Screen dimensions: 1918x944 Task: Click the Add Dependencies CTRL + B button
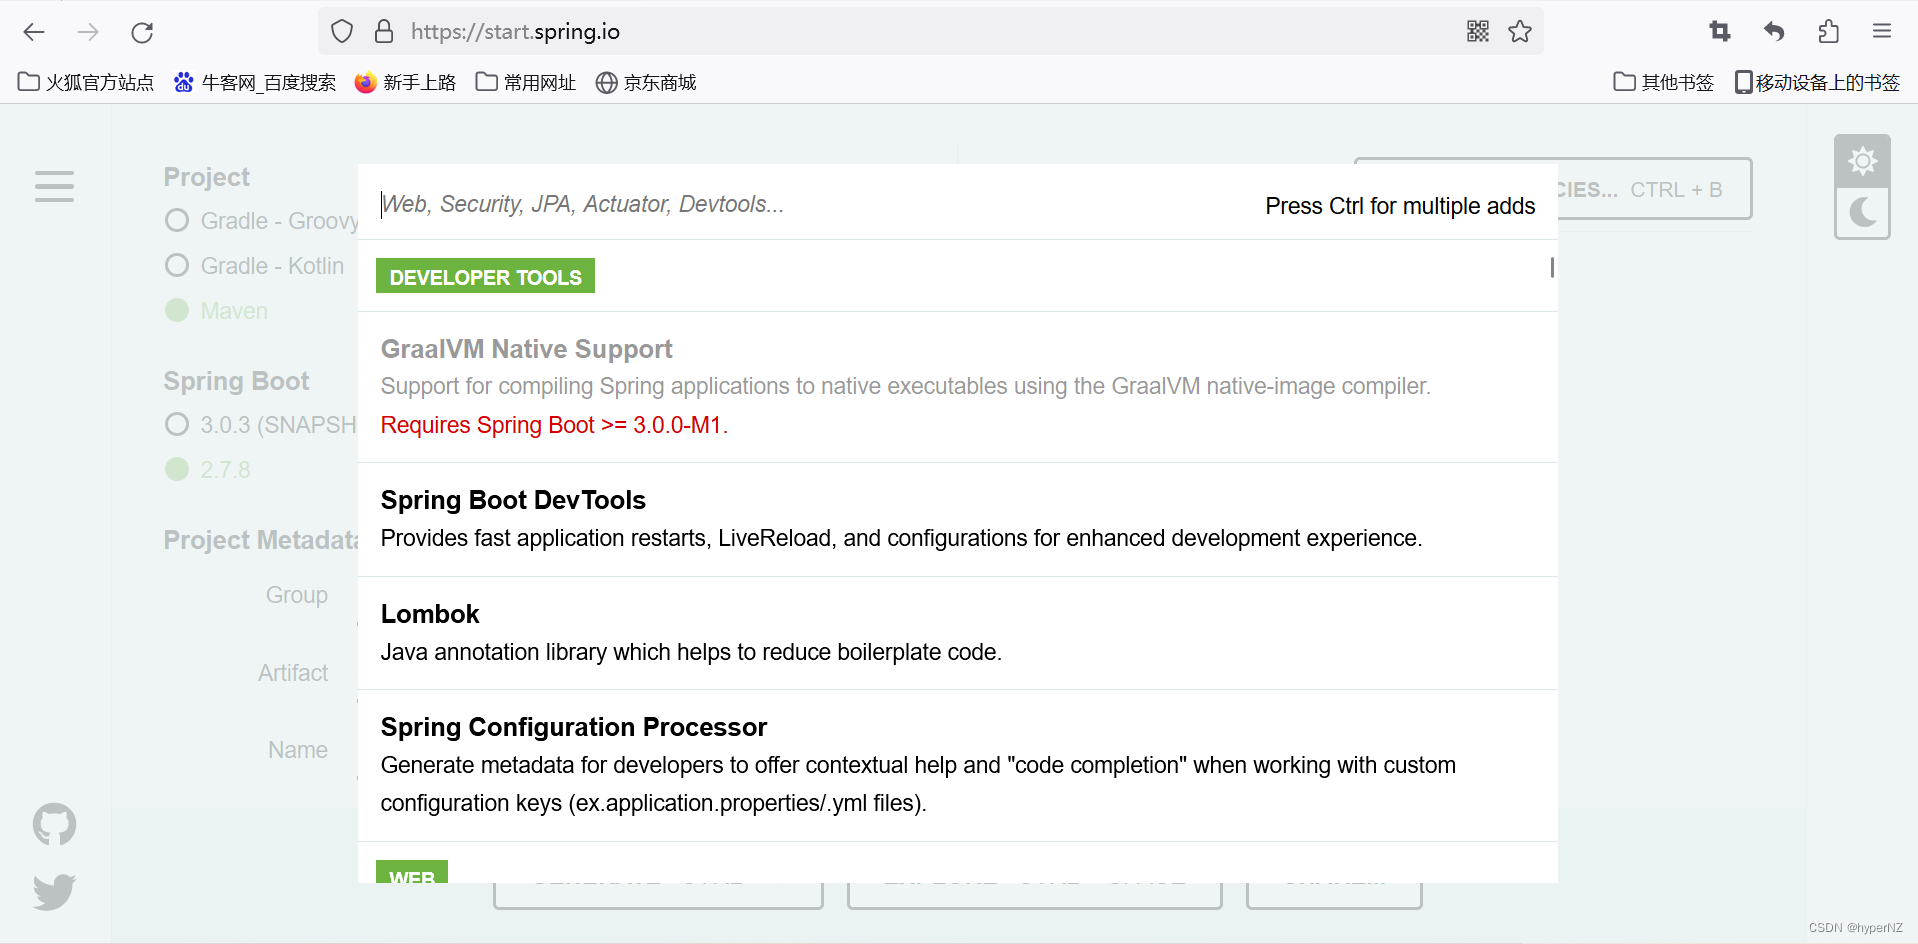pyautogui.click(x=1654, y=189)
